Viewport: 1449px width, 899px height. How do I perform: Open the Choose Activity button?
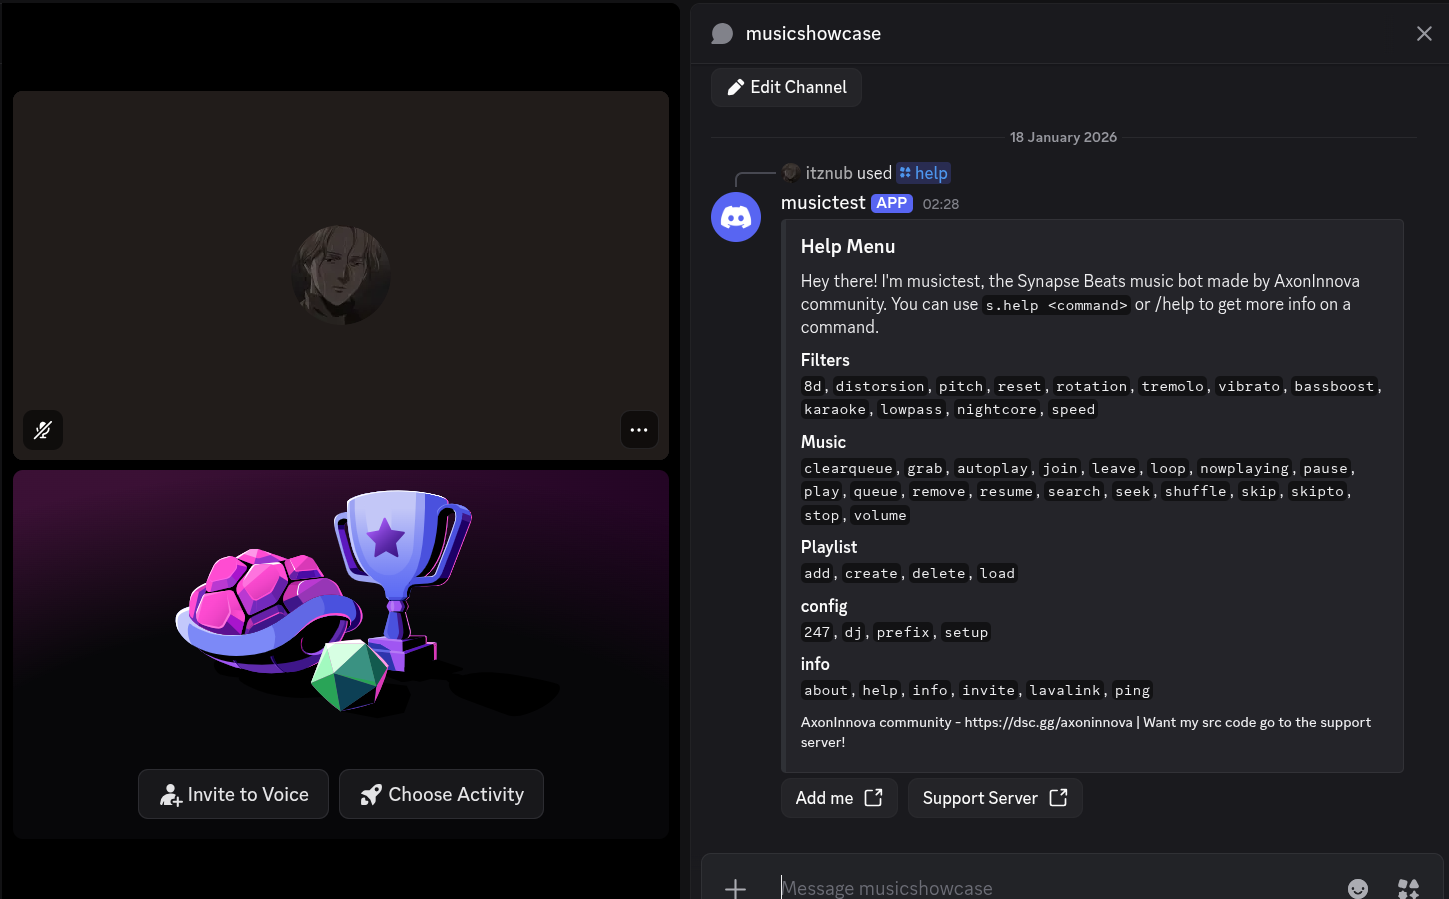441,794
